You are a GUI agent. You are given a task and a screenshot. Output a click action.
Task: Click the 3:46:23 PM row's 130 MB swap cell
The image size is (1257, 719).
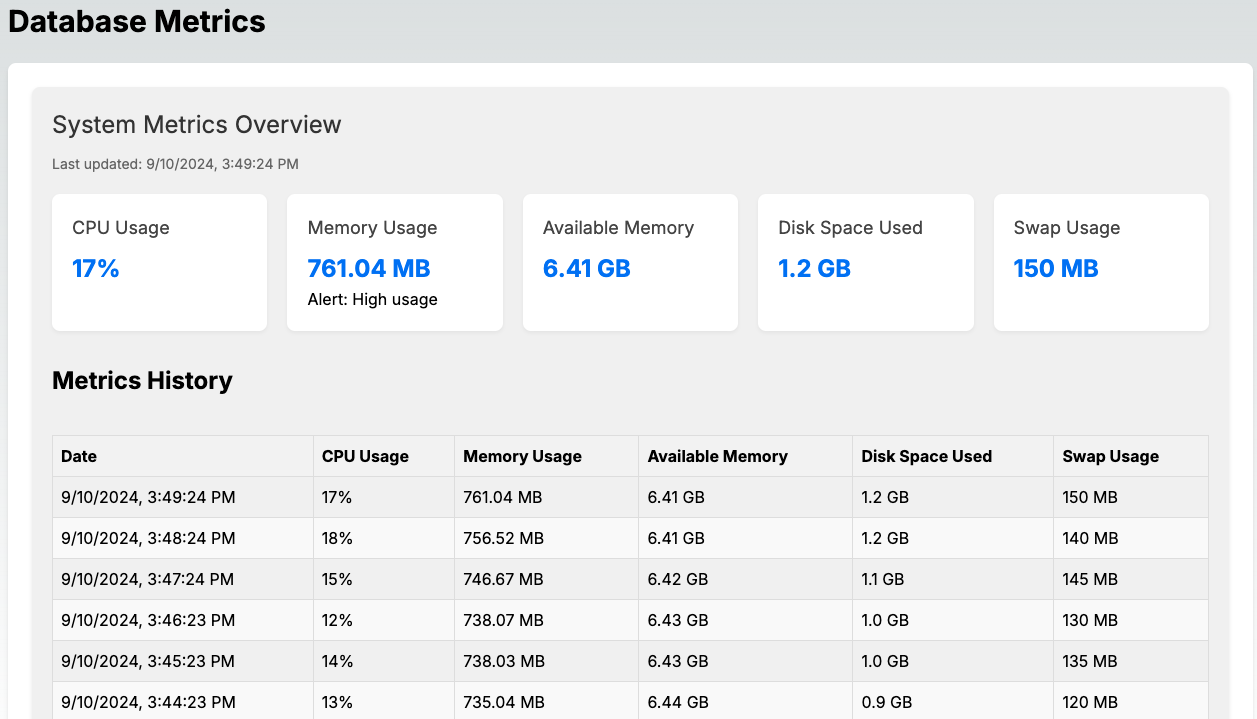1090,620
